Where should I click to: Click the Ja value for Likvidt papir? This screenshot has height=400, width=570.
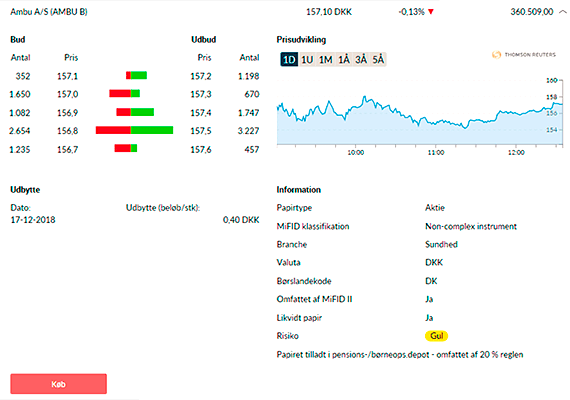(429, 318)
